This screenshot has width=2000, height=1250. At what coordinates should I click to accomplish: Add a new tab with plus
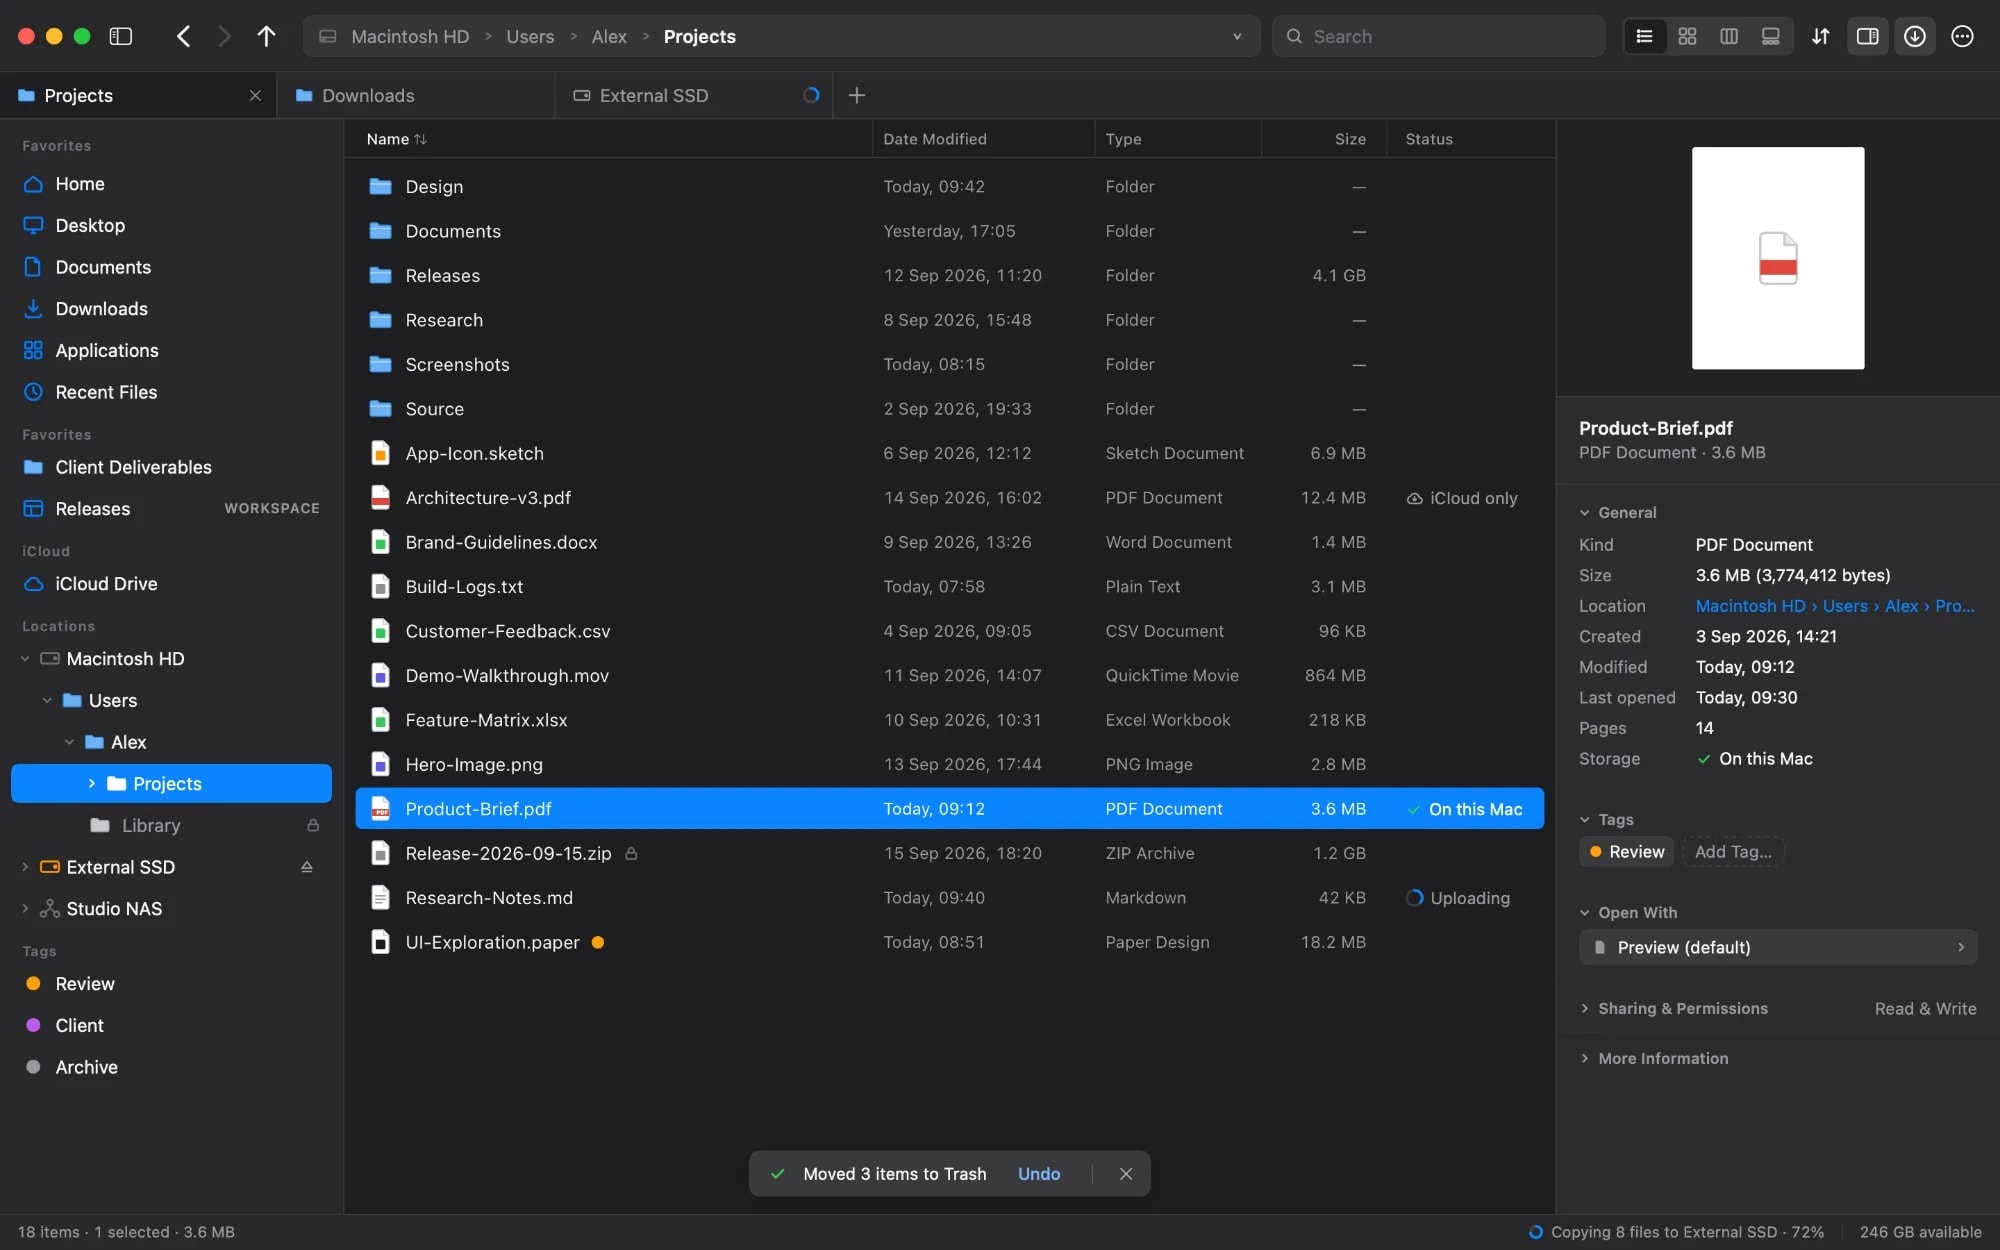(857, 95)
